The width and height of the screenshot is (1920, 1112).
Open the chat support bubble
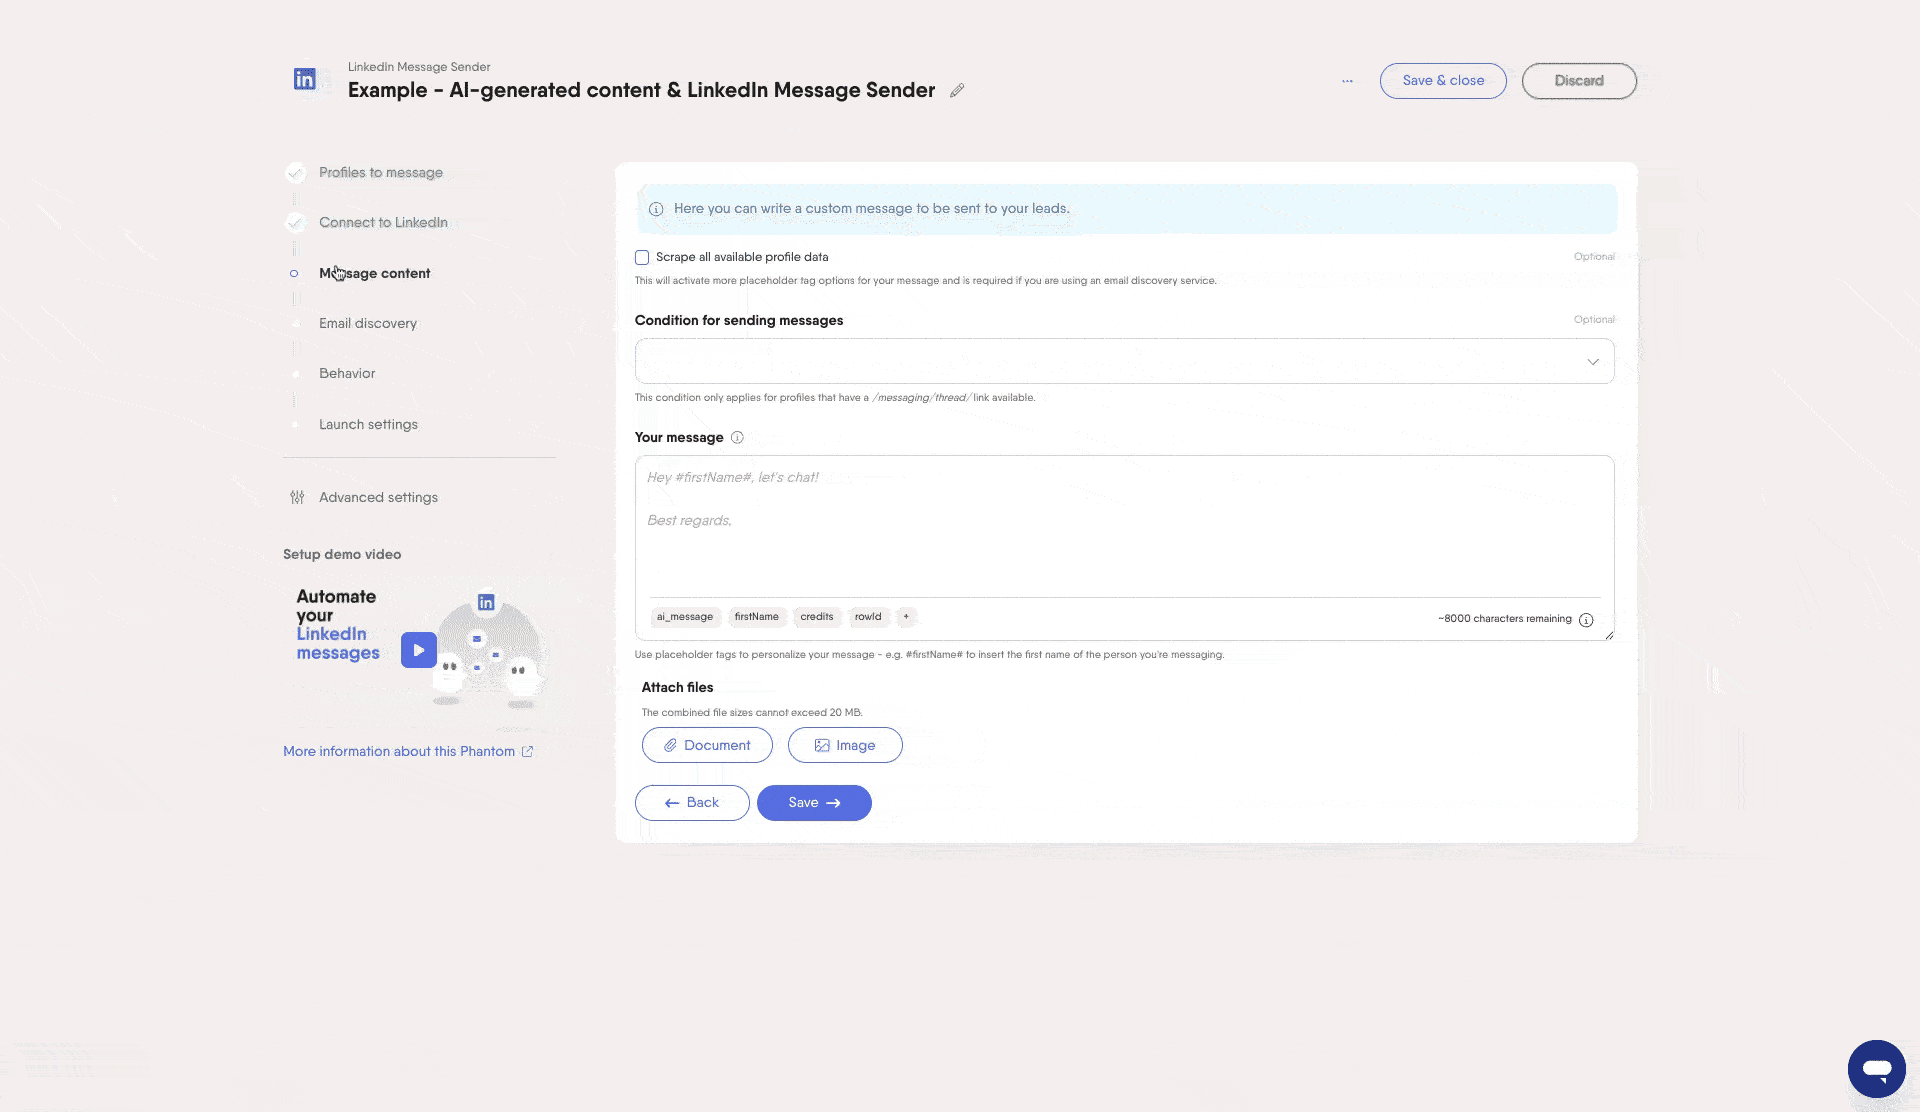click(1876, 1068)
